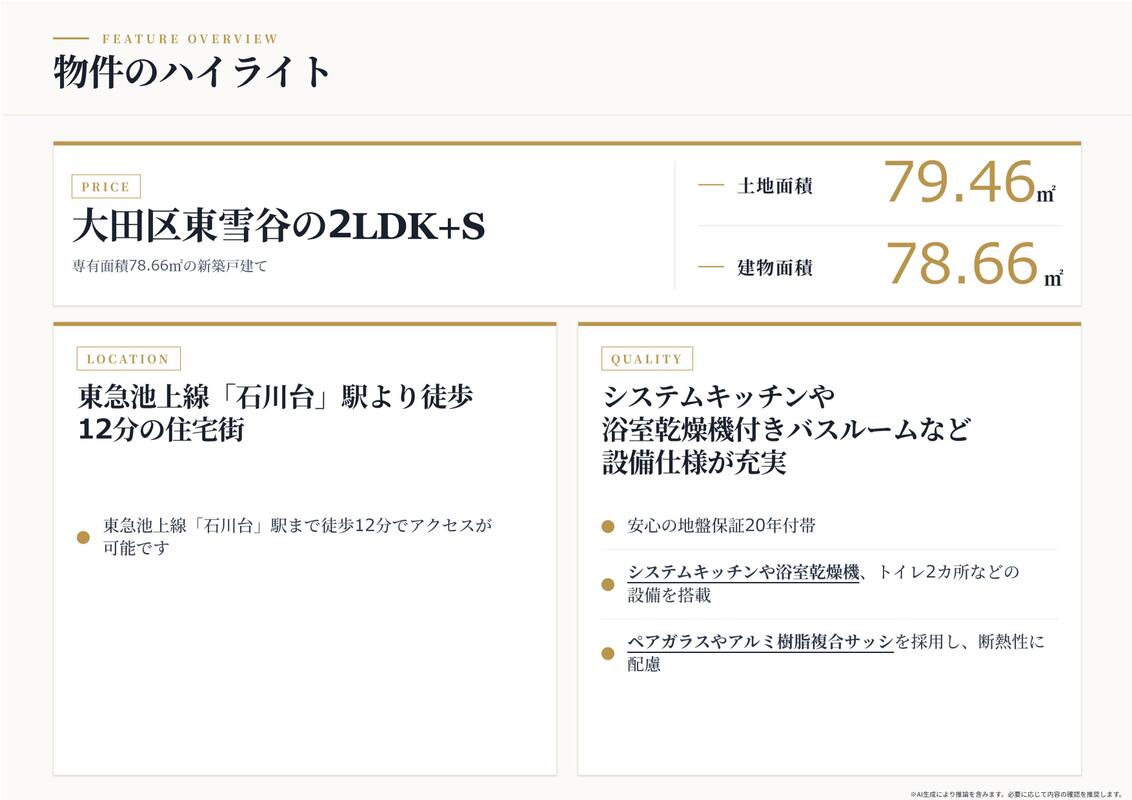
Task: Click the 東急池上線「石川台」駅より徒歩 heading
Action: tap(276, 396)
